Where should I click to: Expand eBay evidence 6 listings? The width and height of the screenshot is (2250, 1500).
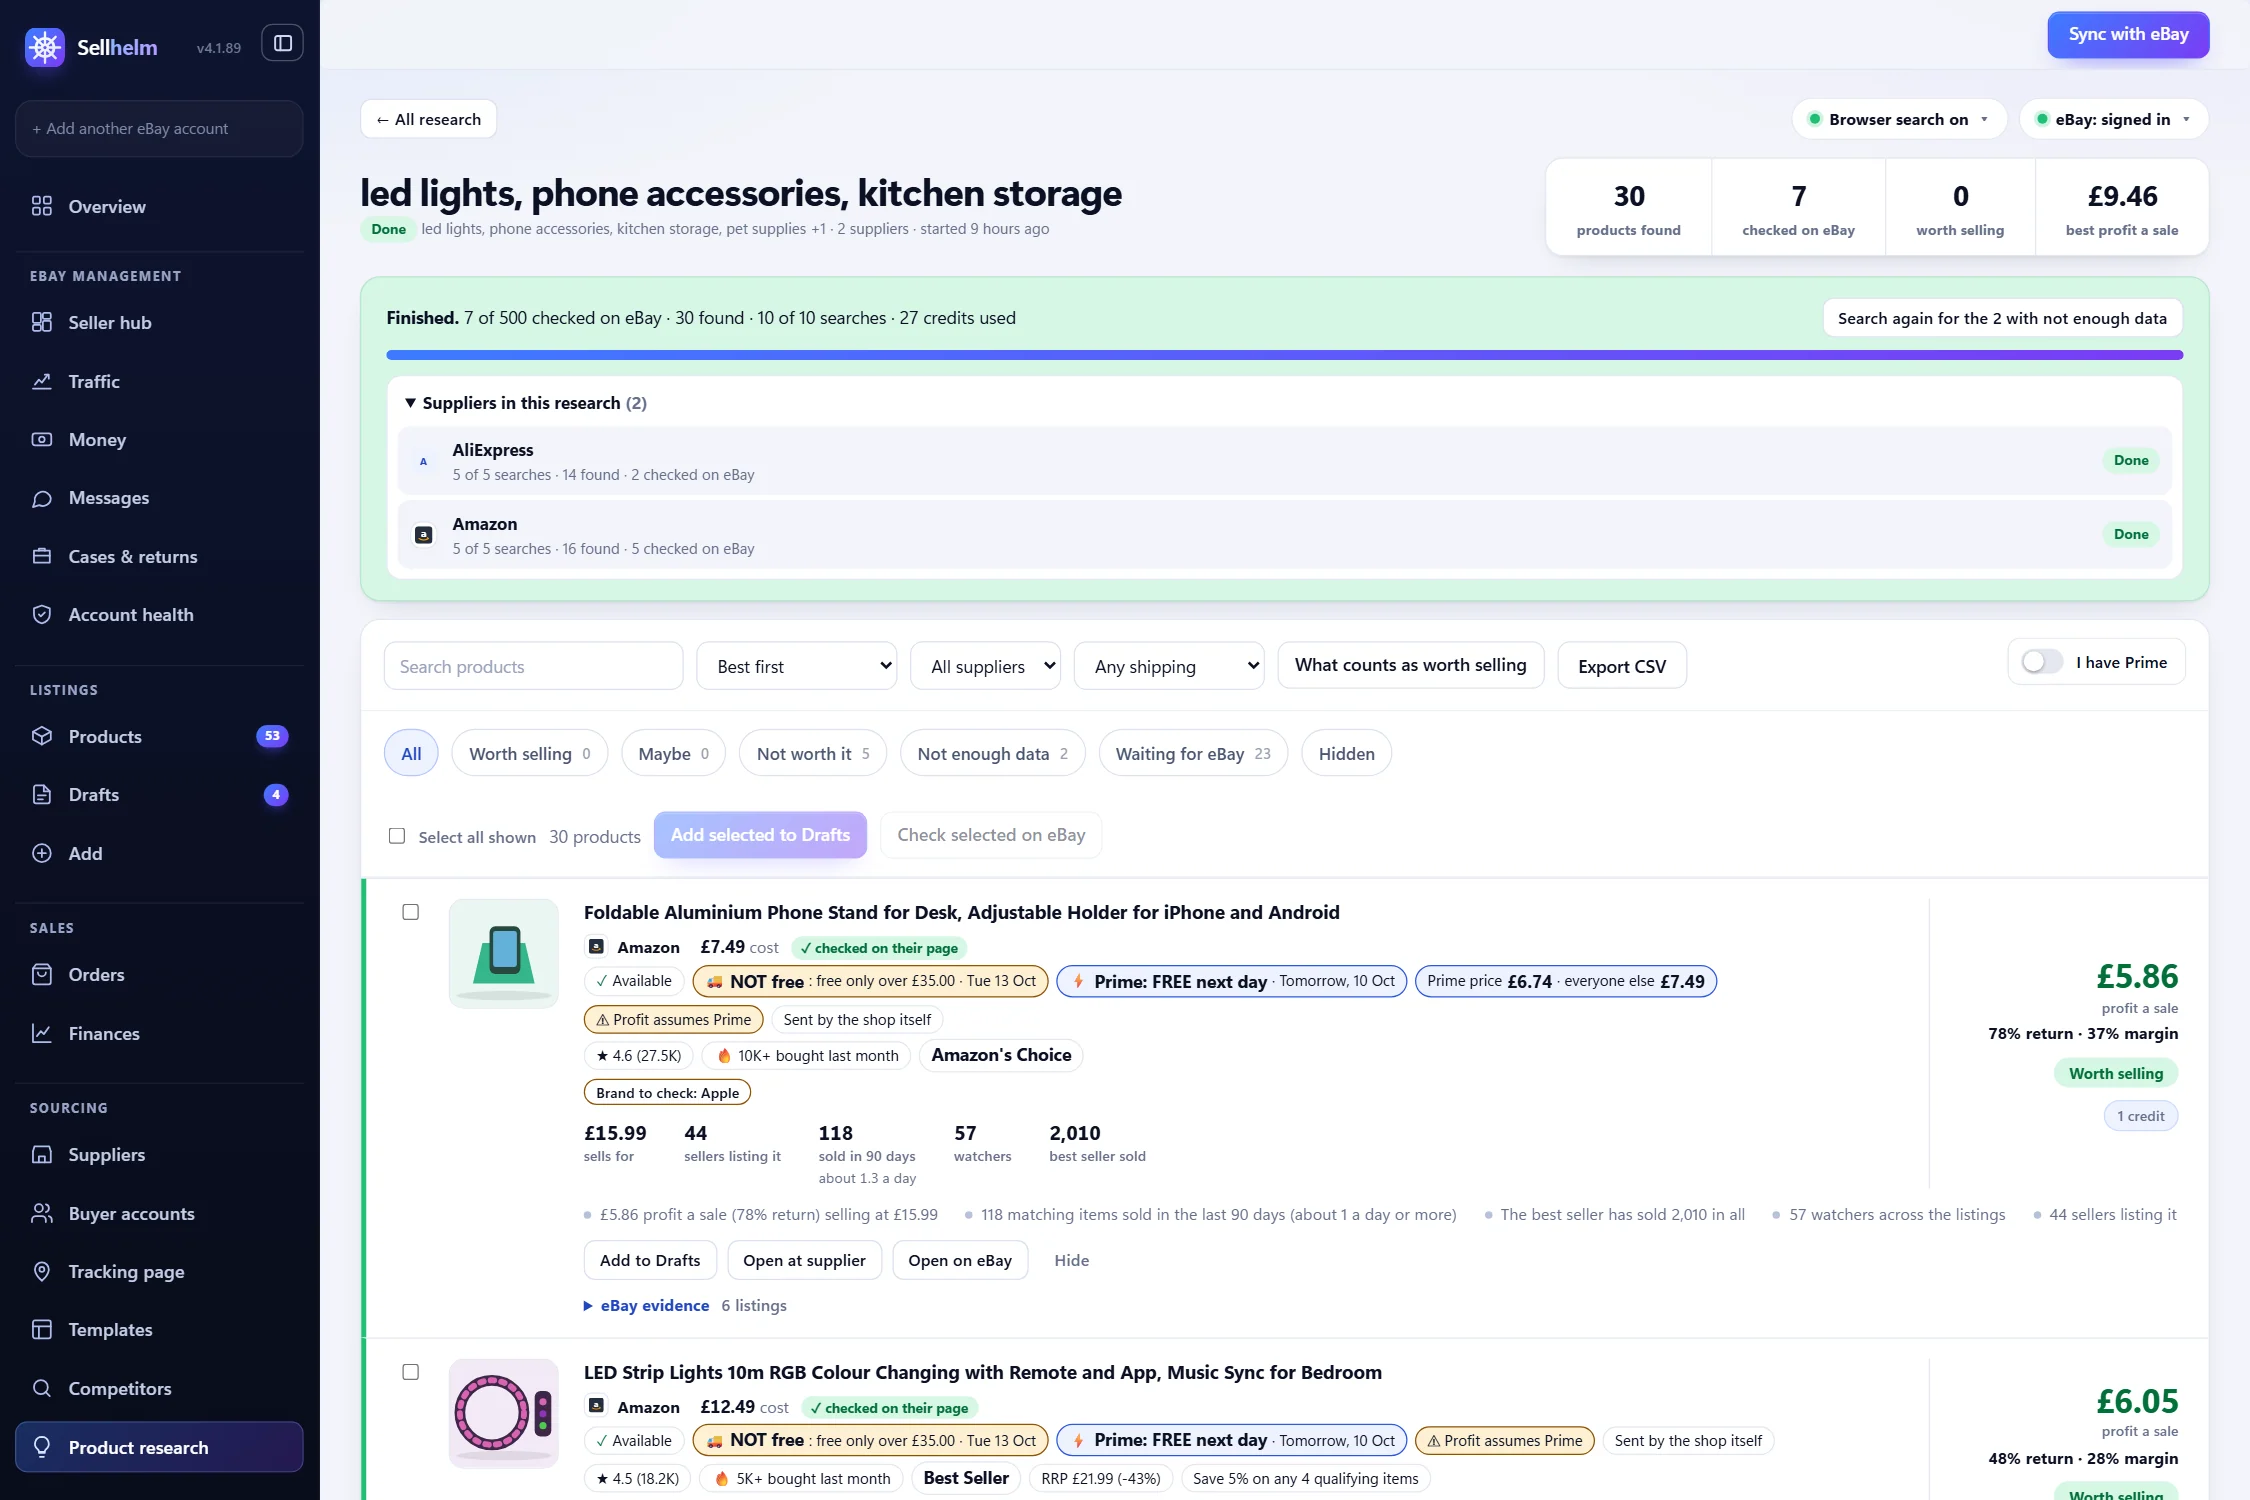[685, 1305]
